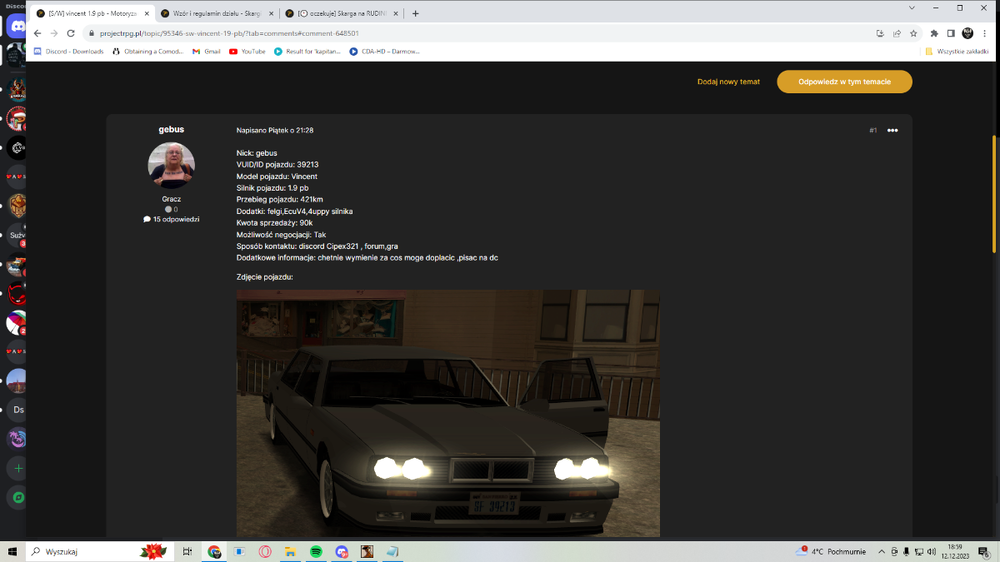The width and height of the screenshot is (1000, 562).
Task: Switch to 'Wzór i regulamin działu' tab
Action: tap(216, 13)
